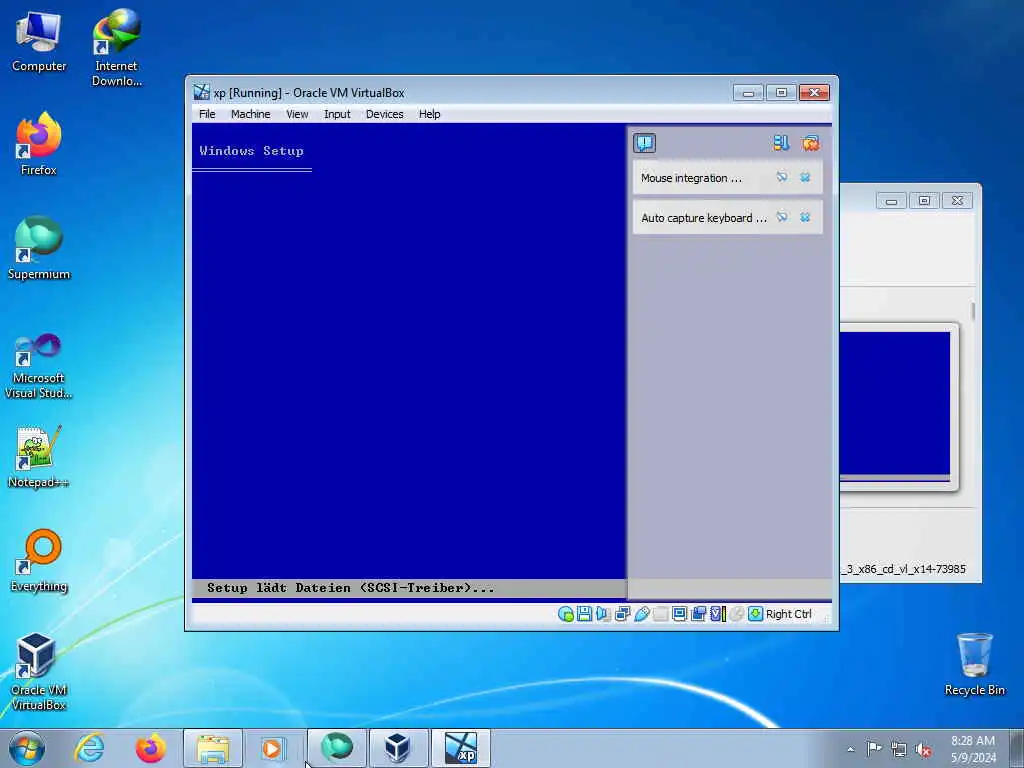Maximize the xp VirtualBox window

click(781, 93)
